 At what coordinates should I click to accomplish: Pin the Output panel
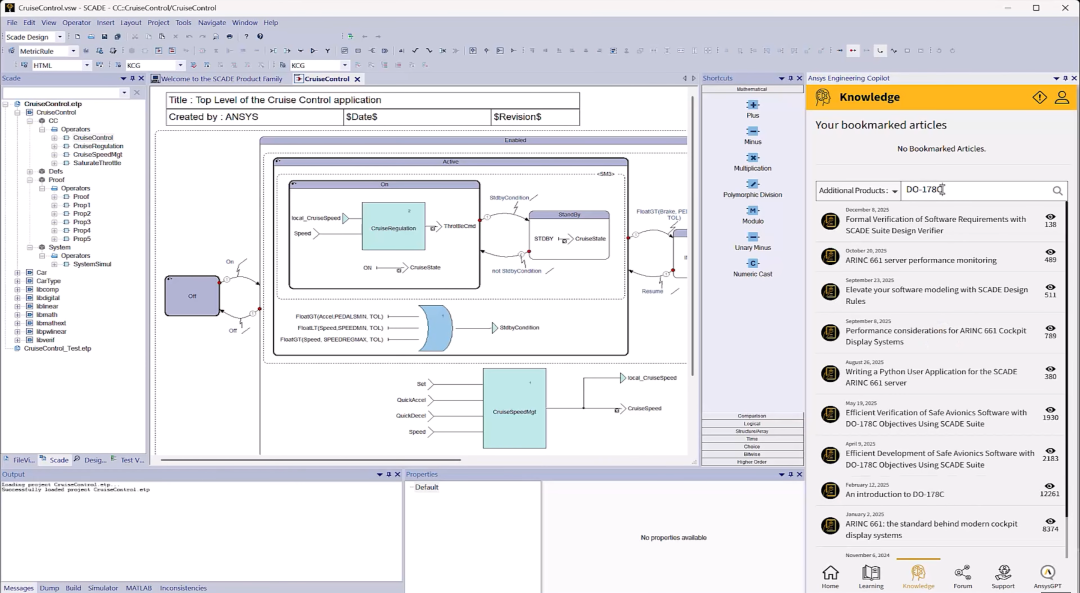[x=388, y=475]
